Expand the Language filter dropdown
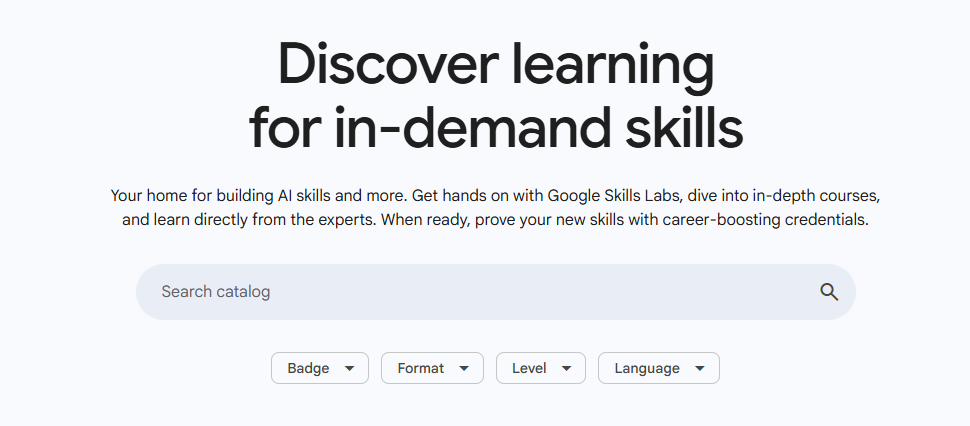The height and width of the screenshot is (426, 970). coord(658,368)
